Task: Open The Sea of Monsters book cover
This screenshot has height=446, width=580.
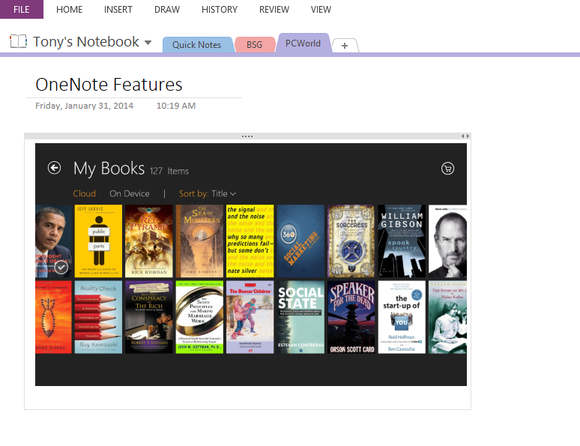Action: coord(199,241)
